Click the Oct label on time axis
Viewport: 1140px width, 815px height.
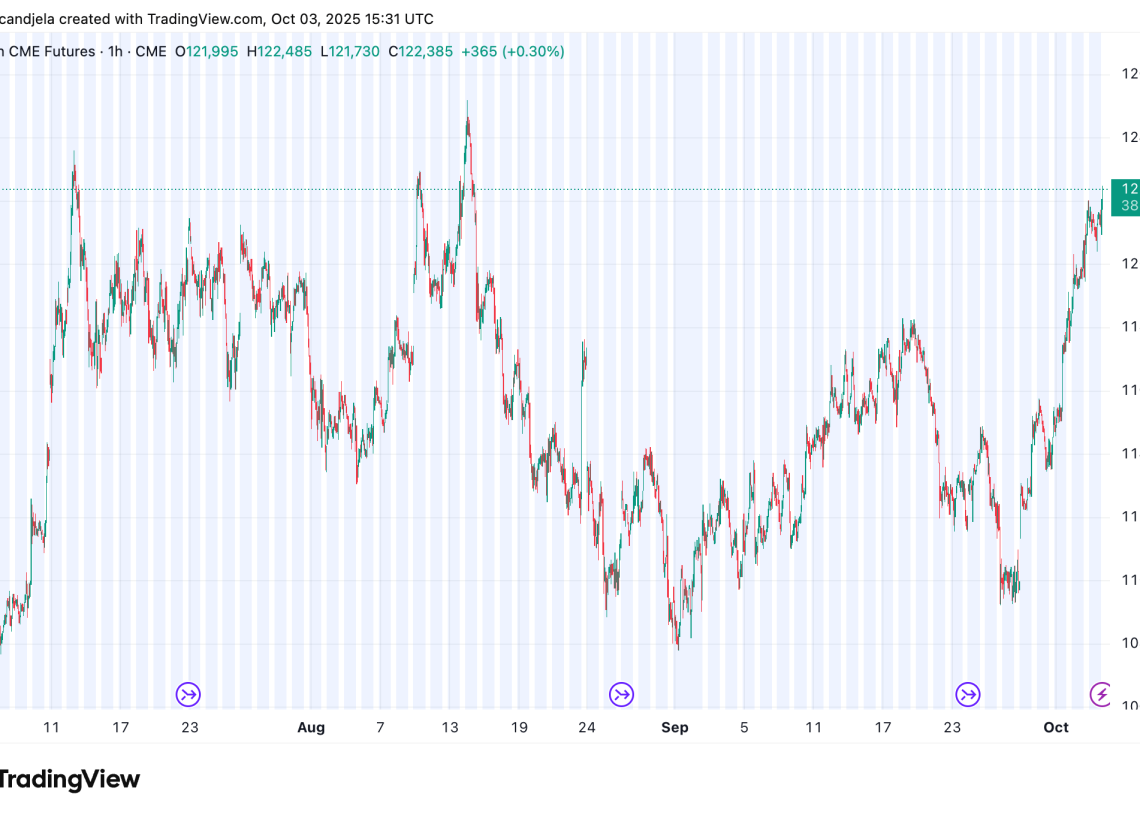pos(1056,727)
